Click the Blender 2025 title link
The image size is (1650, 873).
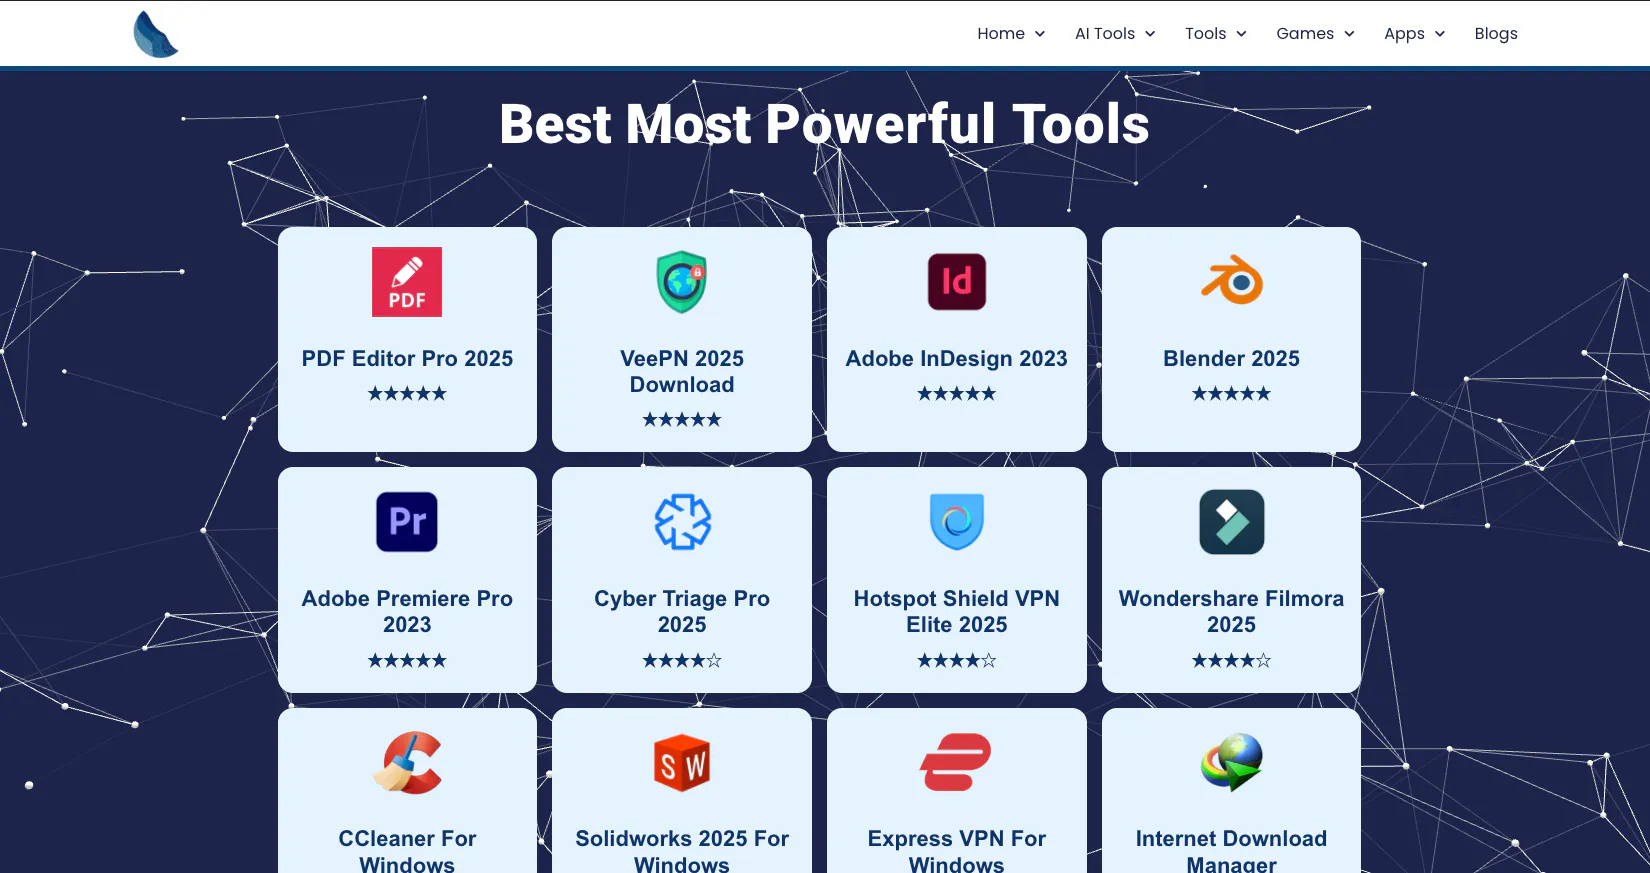click(1232, 358)
